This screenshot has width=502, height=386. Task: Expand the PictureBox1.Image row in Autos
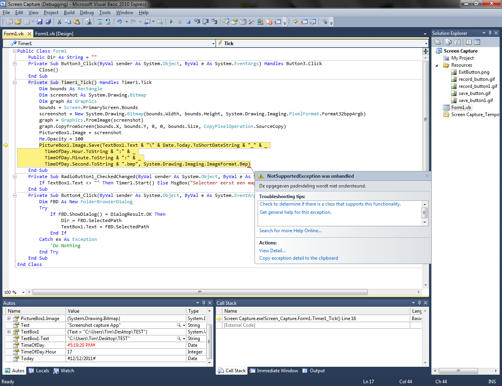point(9,319)
